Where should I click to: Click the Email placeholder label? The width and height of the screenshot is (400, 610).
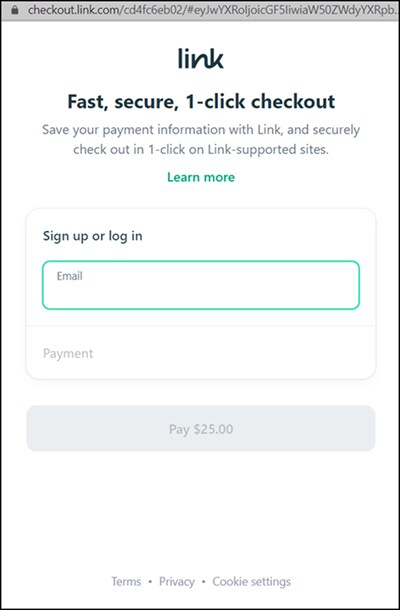pyautogui.click(x=70, y=276)
